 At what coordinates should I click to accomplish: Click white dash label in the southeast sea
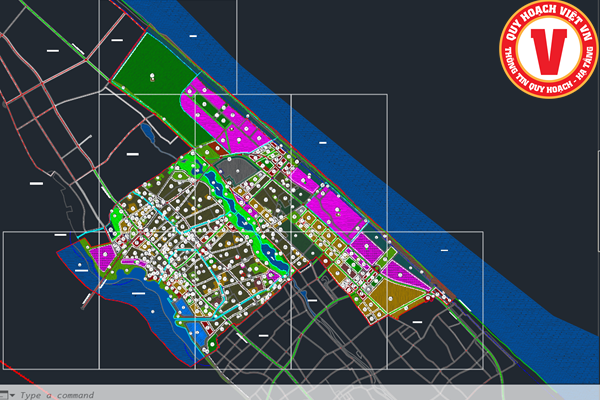(x=444, y=249)
